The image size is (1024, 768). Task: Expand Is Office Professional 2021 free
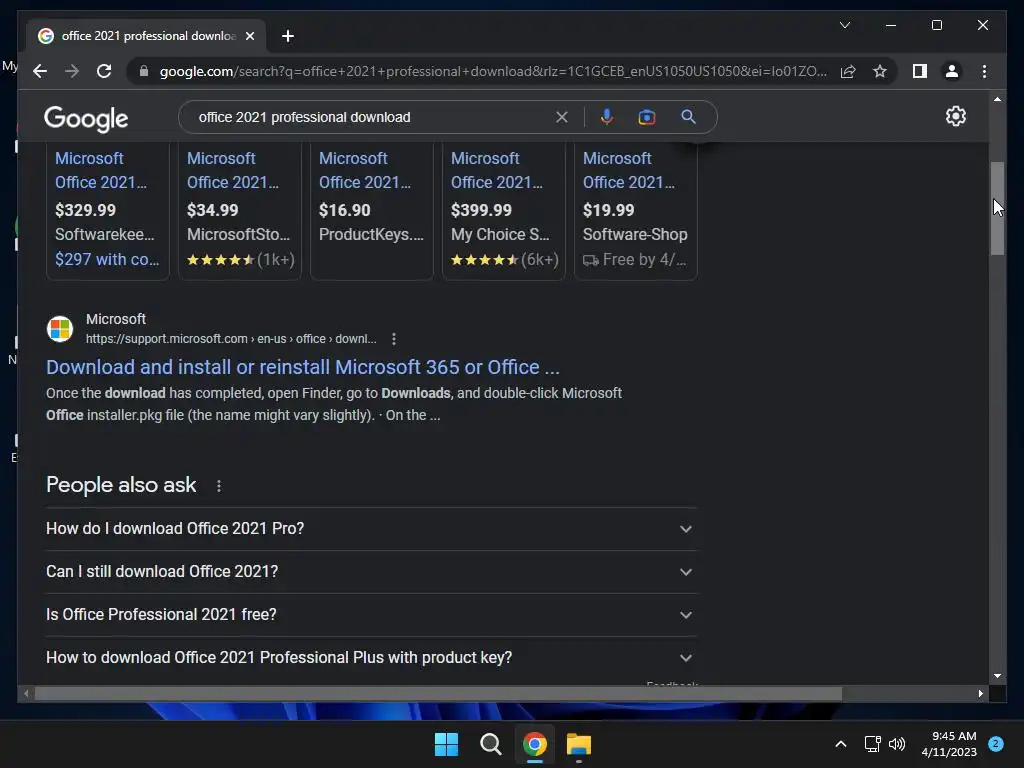click(371, 615)
